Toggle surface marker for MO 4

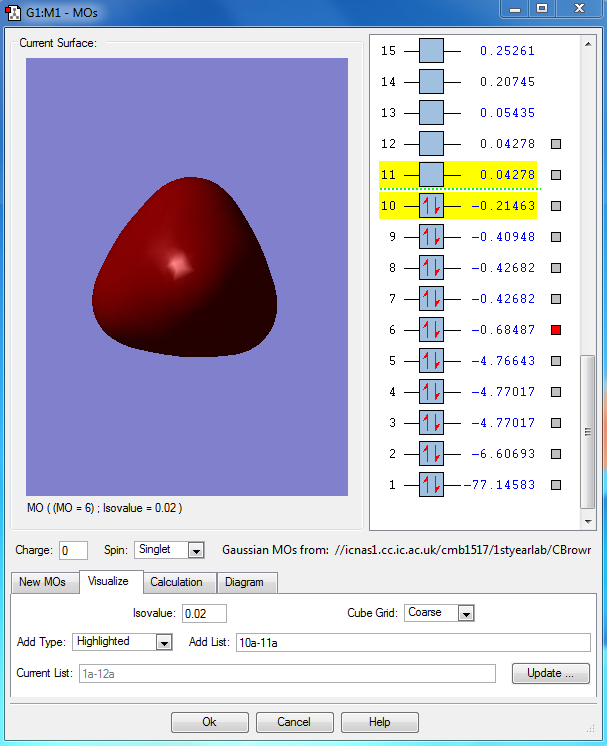point(556,392)
